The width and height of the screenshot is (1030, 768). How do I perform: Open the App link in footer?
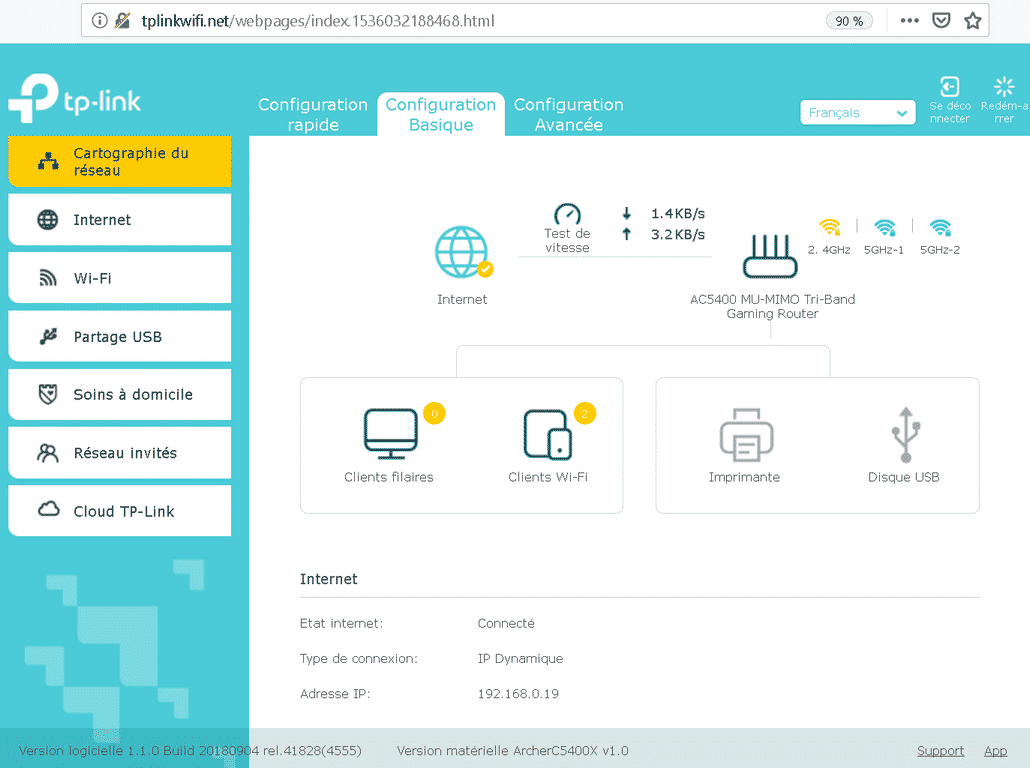pyautogui.click(x=995, y=751)
